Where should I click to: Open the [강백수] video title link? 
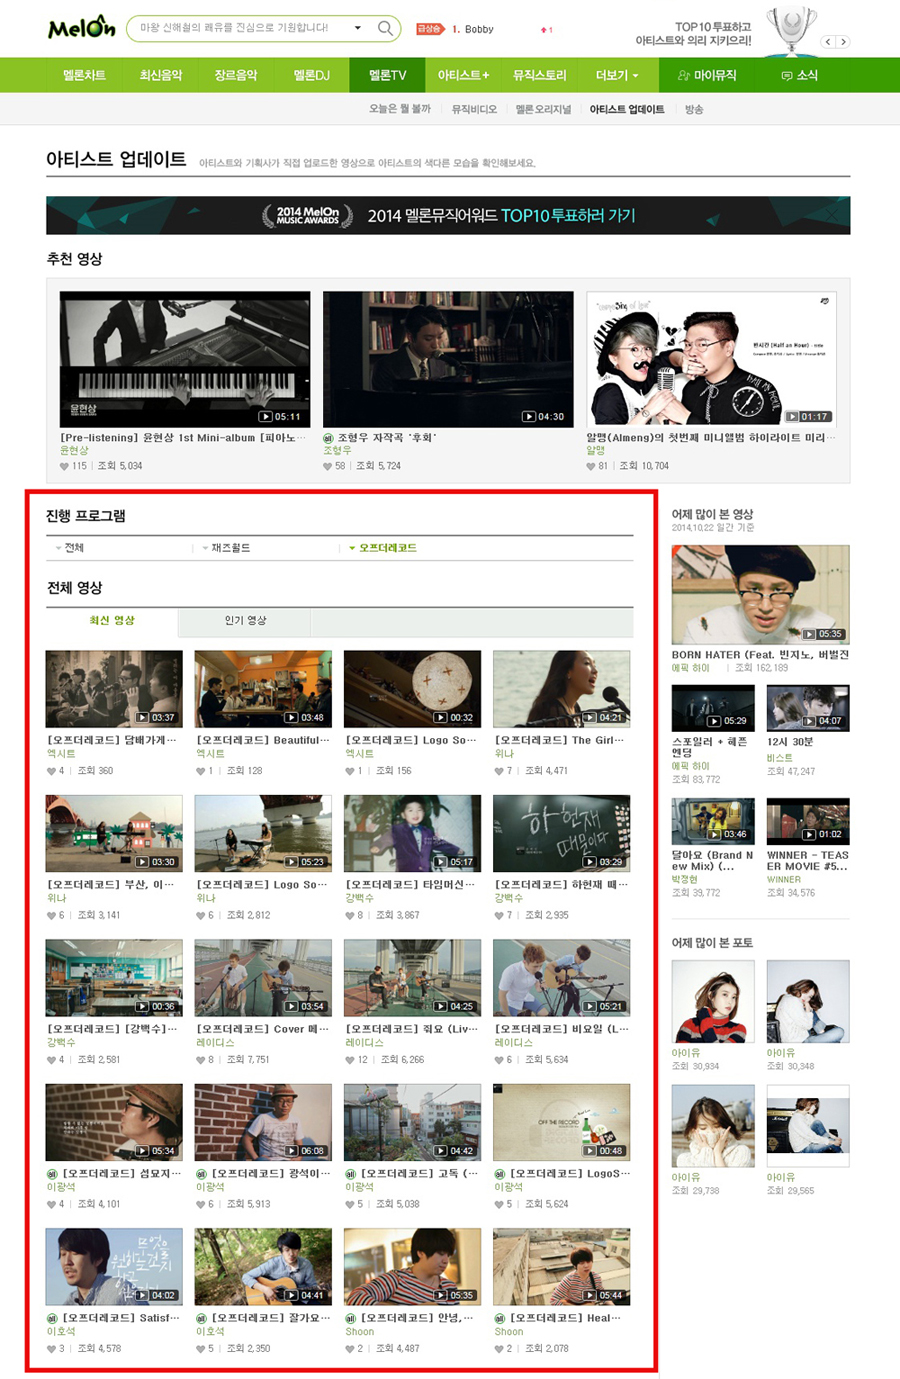pyautogui.click(x=112, y=1029)
